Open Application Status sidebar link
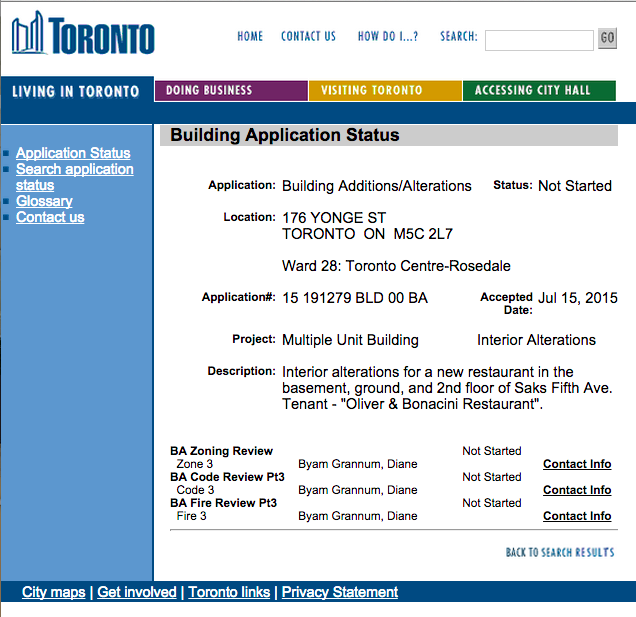The width and height of the screenshot is (636, 617). (x=73, y=153)
